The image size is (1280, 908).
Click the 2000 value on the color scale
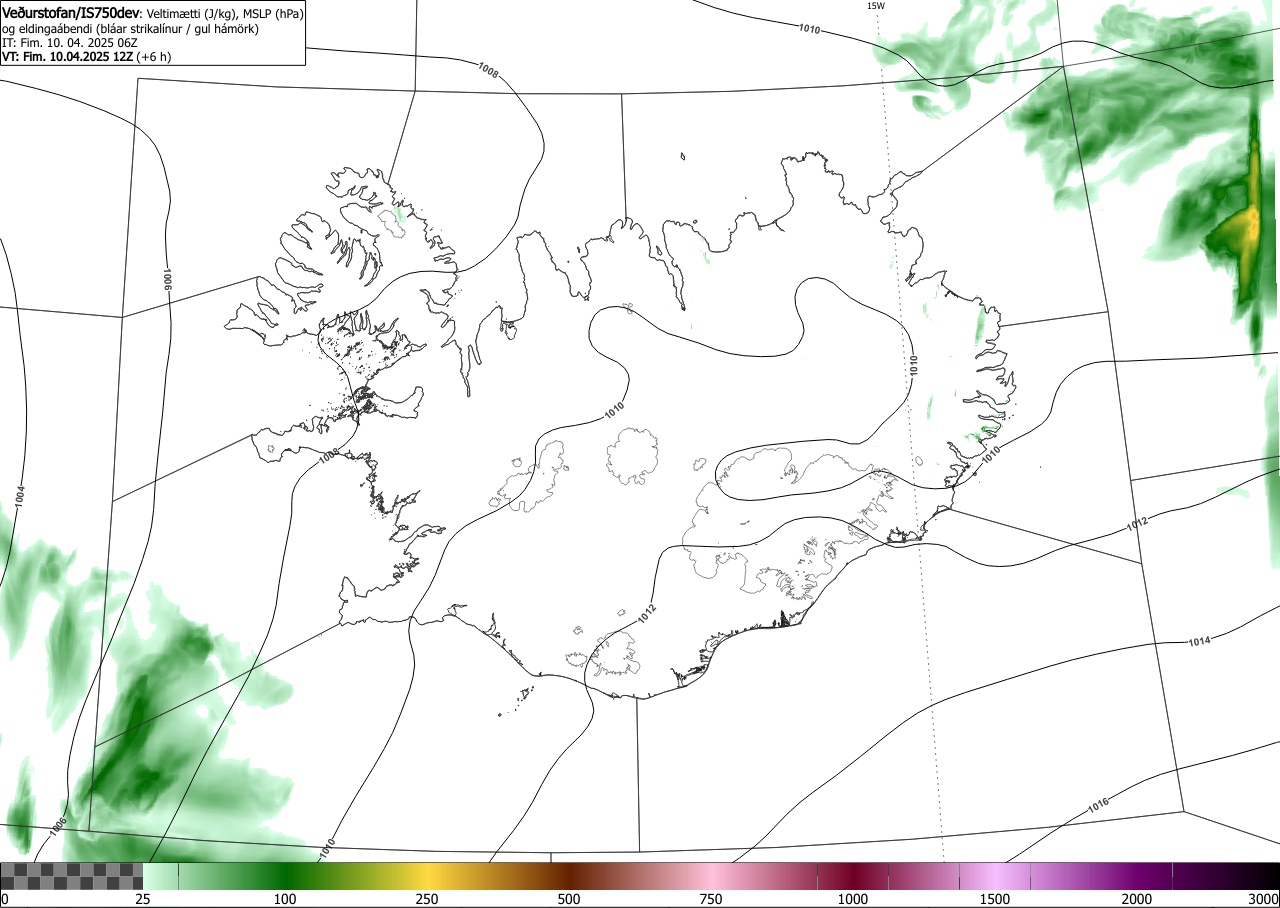[1137, 899]
